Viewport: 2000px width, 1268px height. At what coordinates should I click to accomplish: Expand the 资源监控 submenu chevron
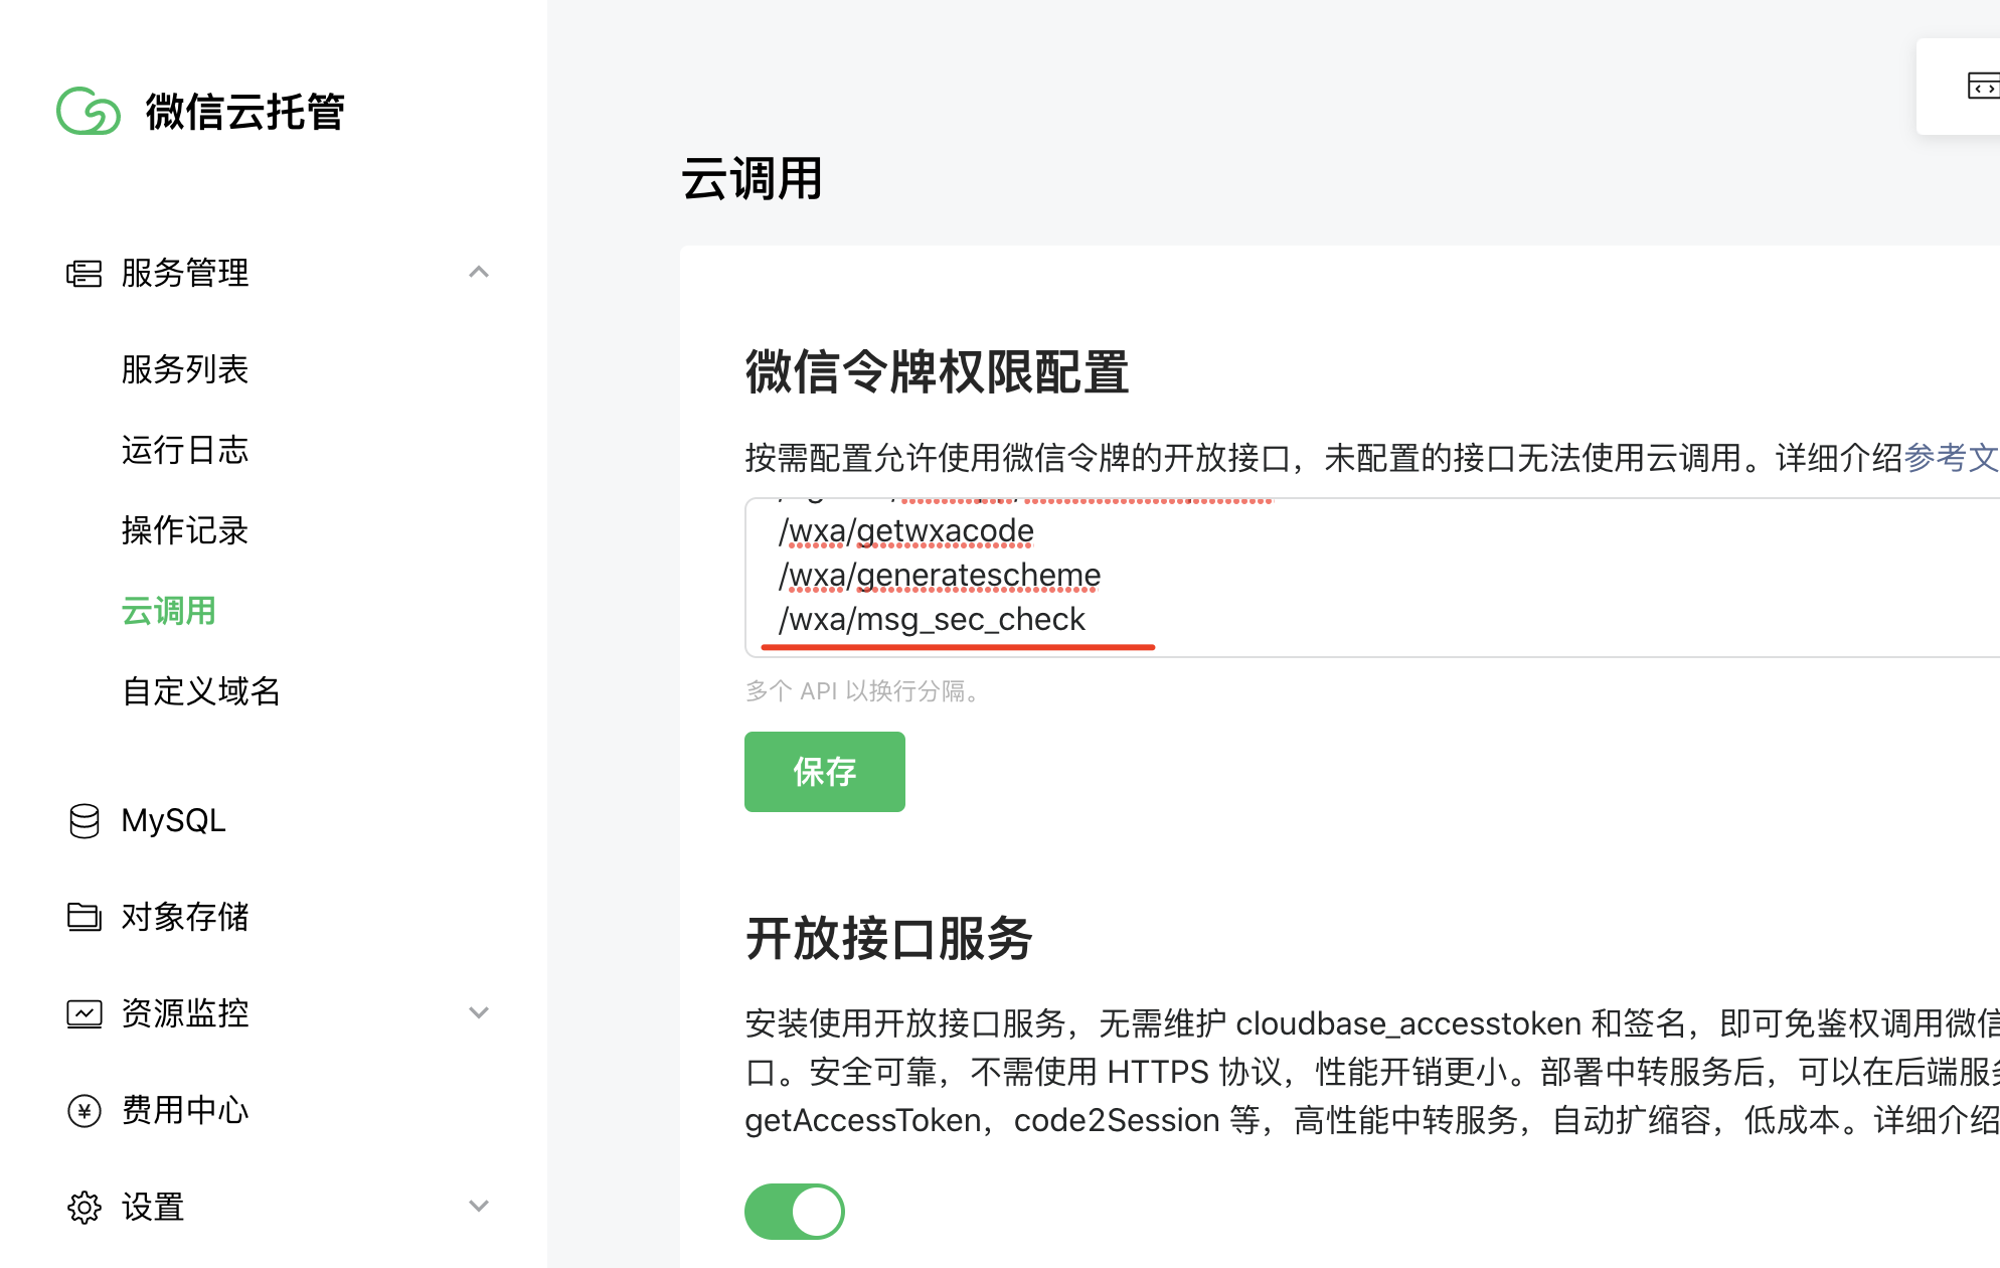pyautogui.click(x=479, y=1013)
